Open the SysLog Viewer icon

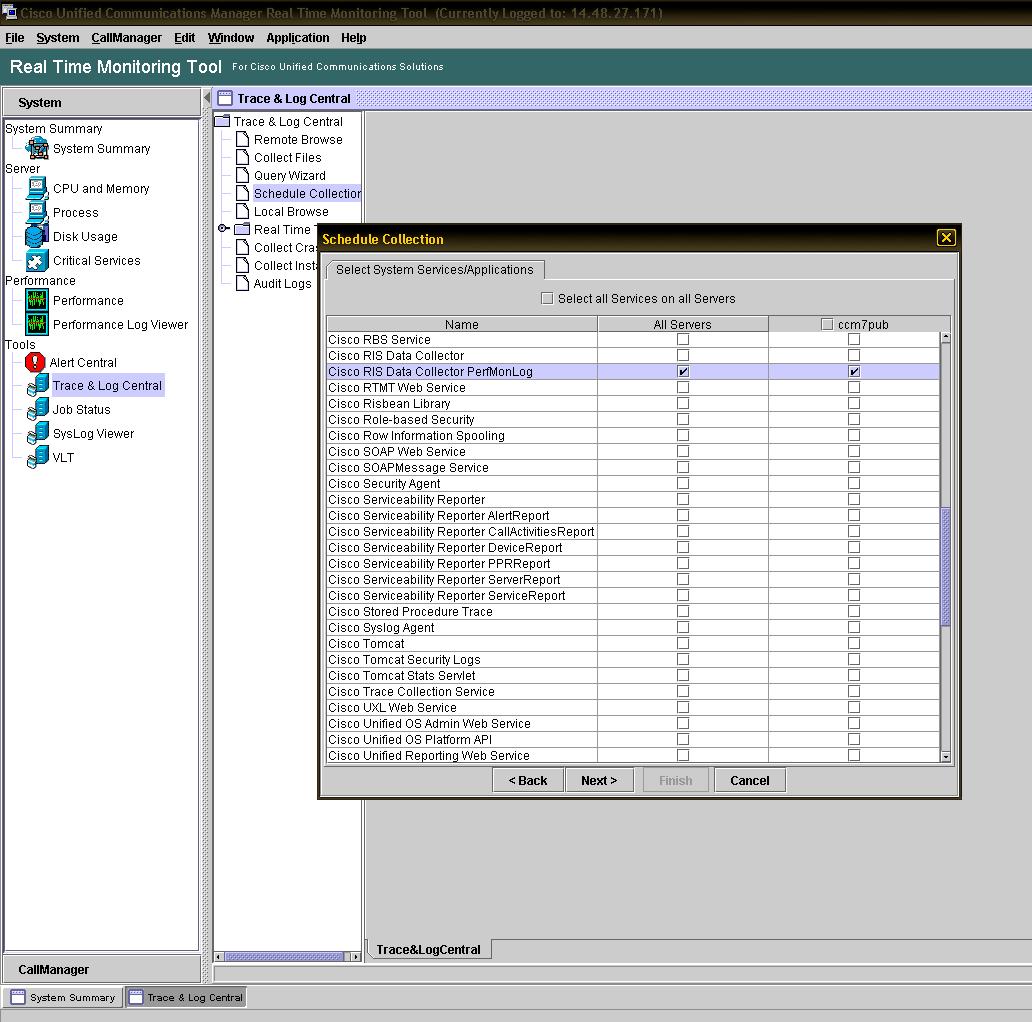coord(38,434)
